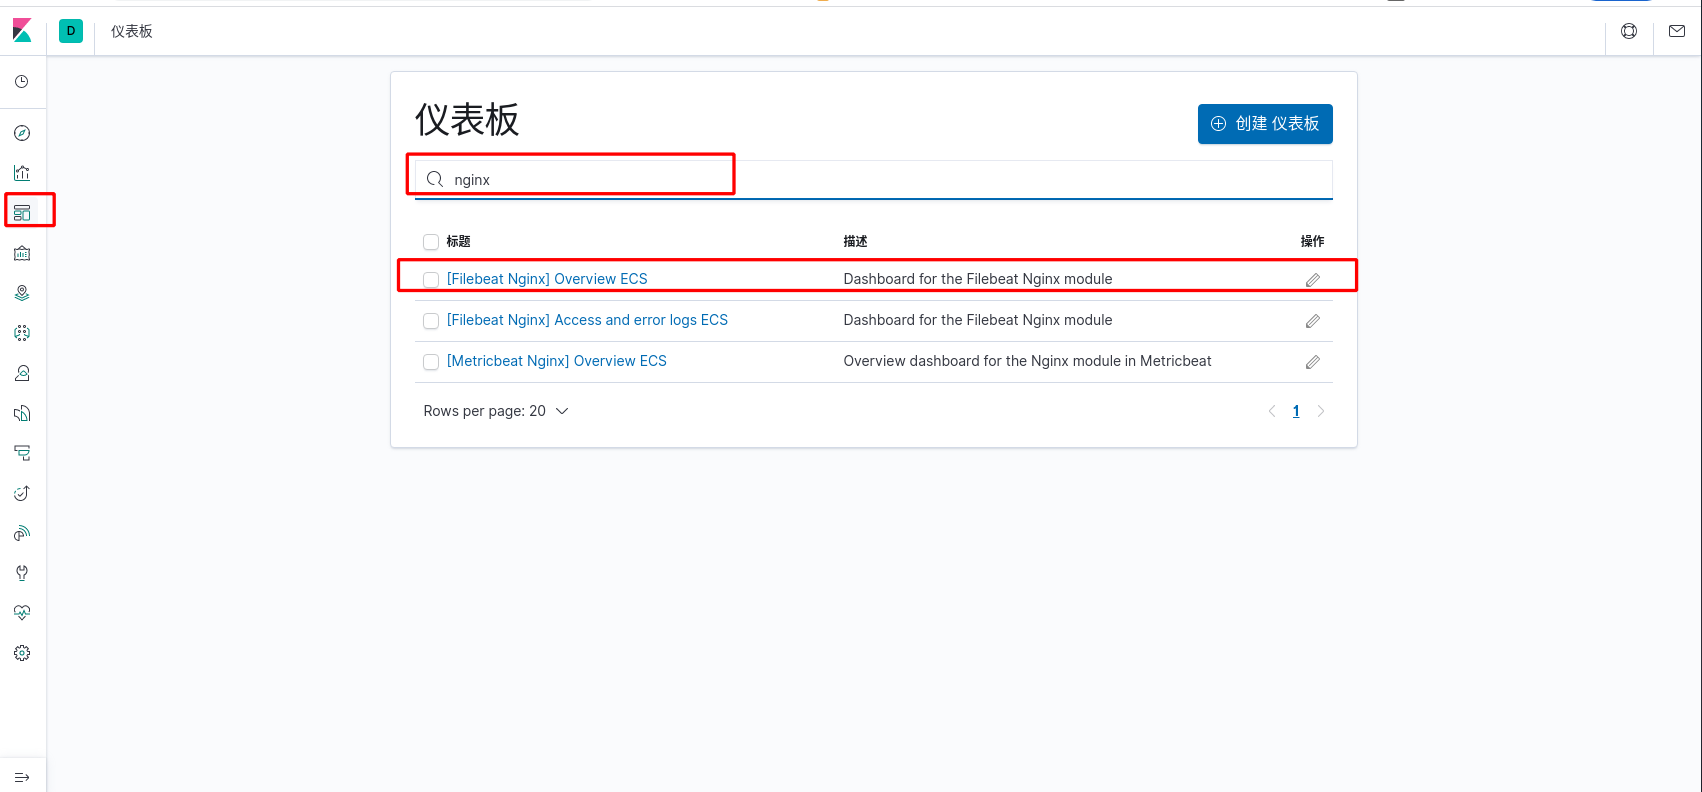
Task: Open Stack Monitoring from the sidebar
Action: [22, 613]
